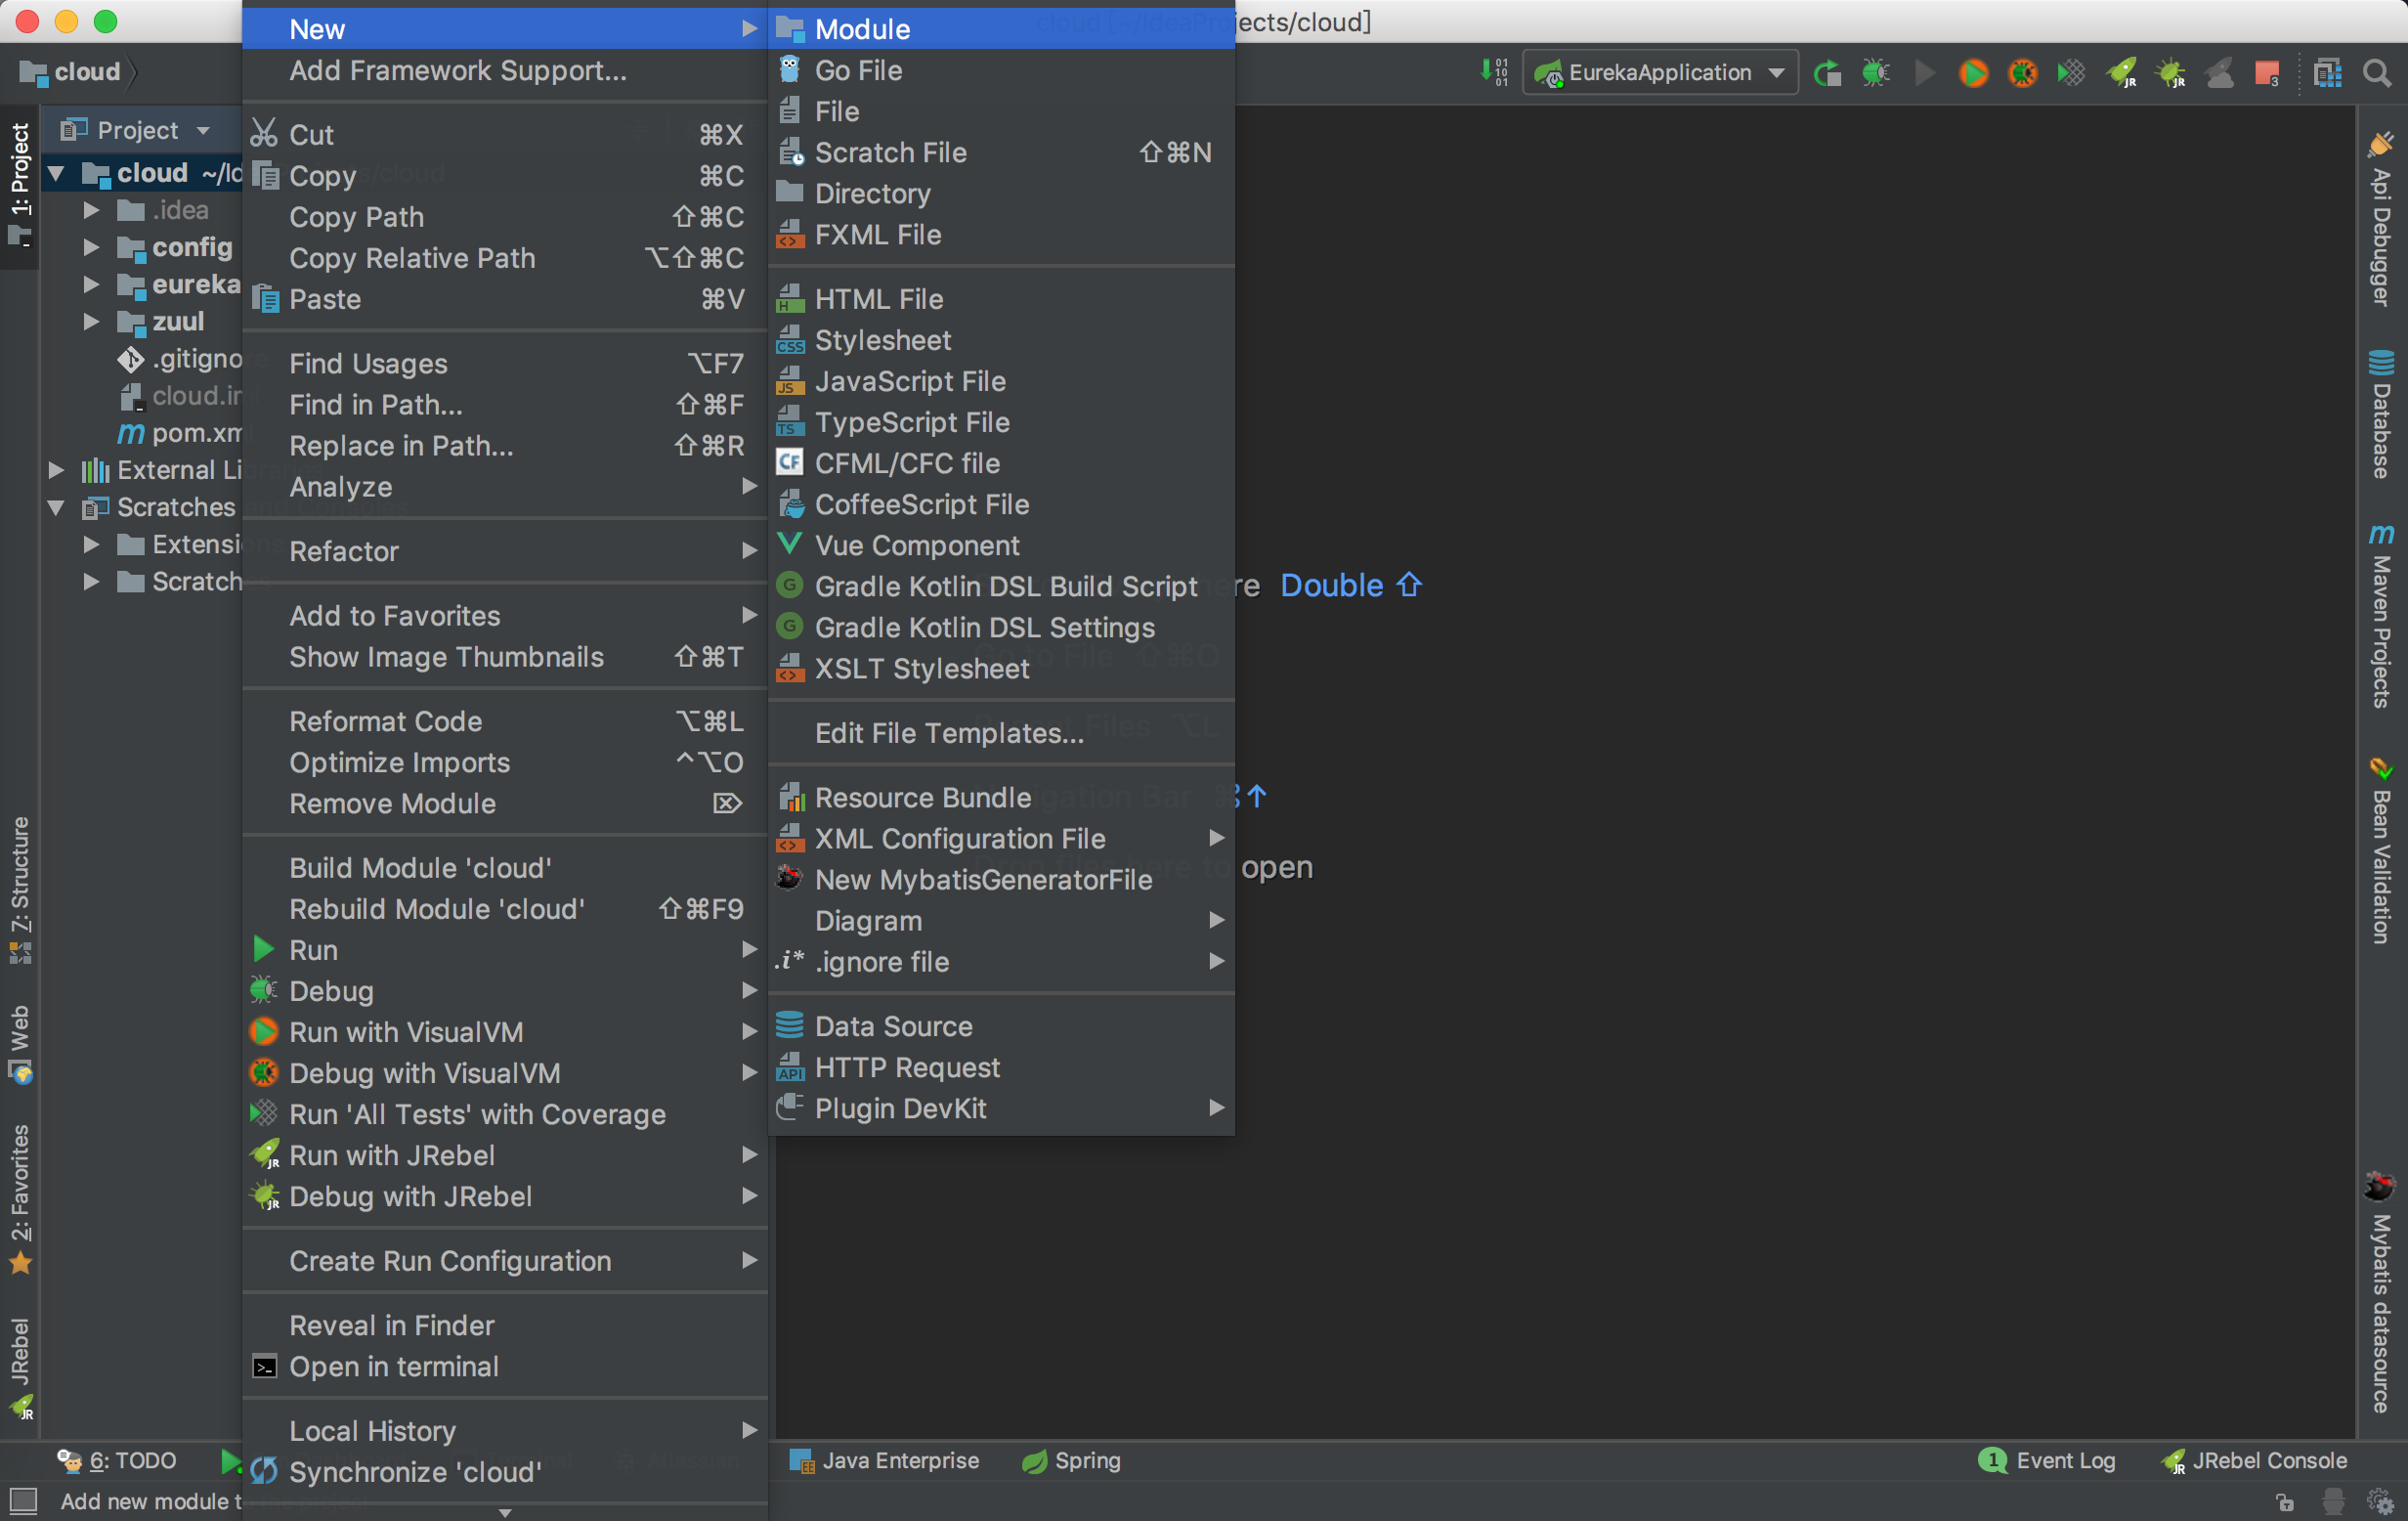Click the Run with Coverage toolbar icon
Screen dimensions: 2408x1521
pos(2071,73)
